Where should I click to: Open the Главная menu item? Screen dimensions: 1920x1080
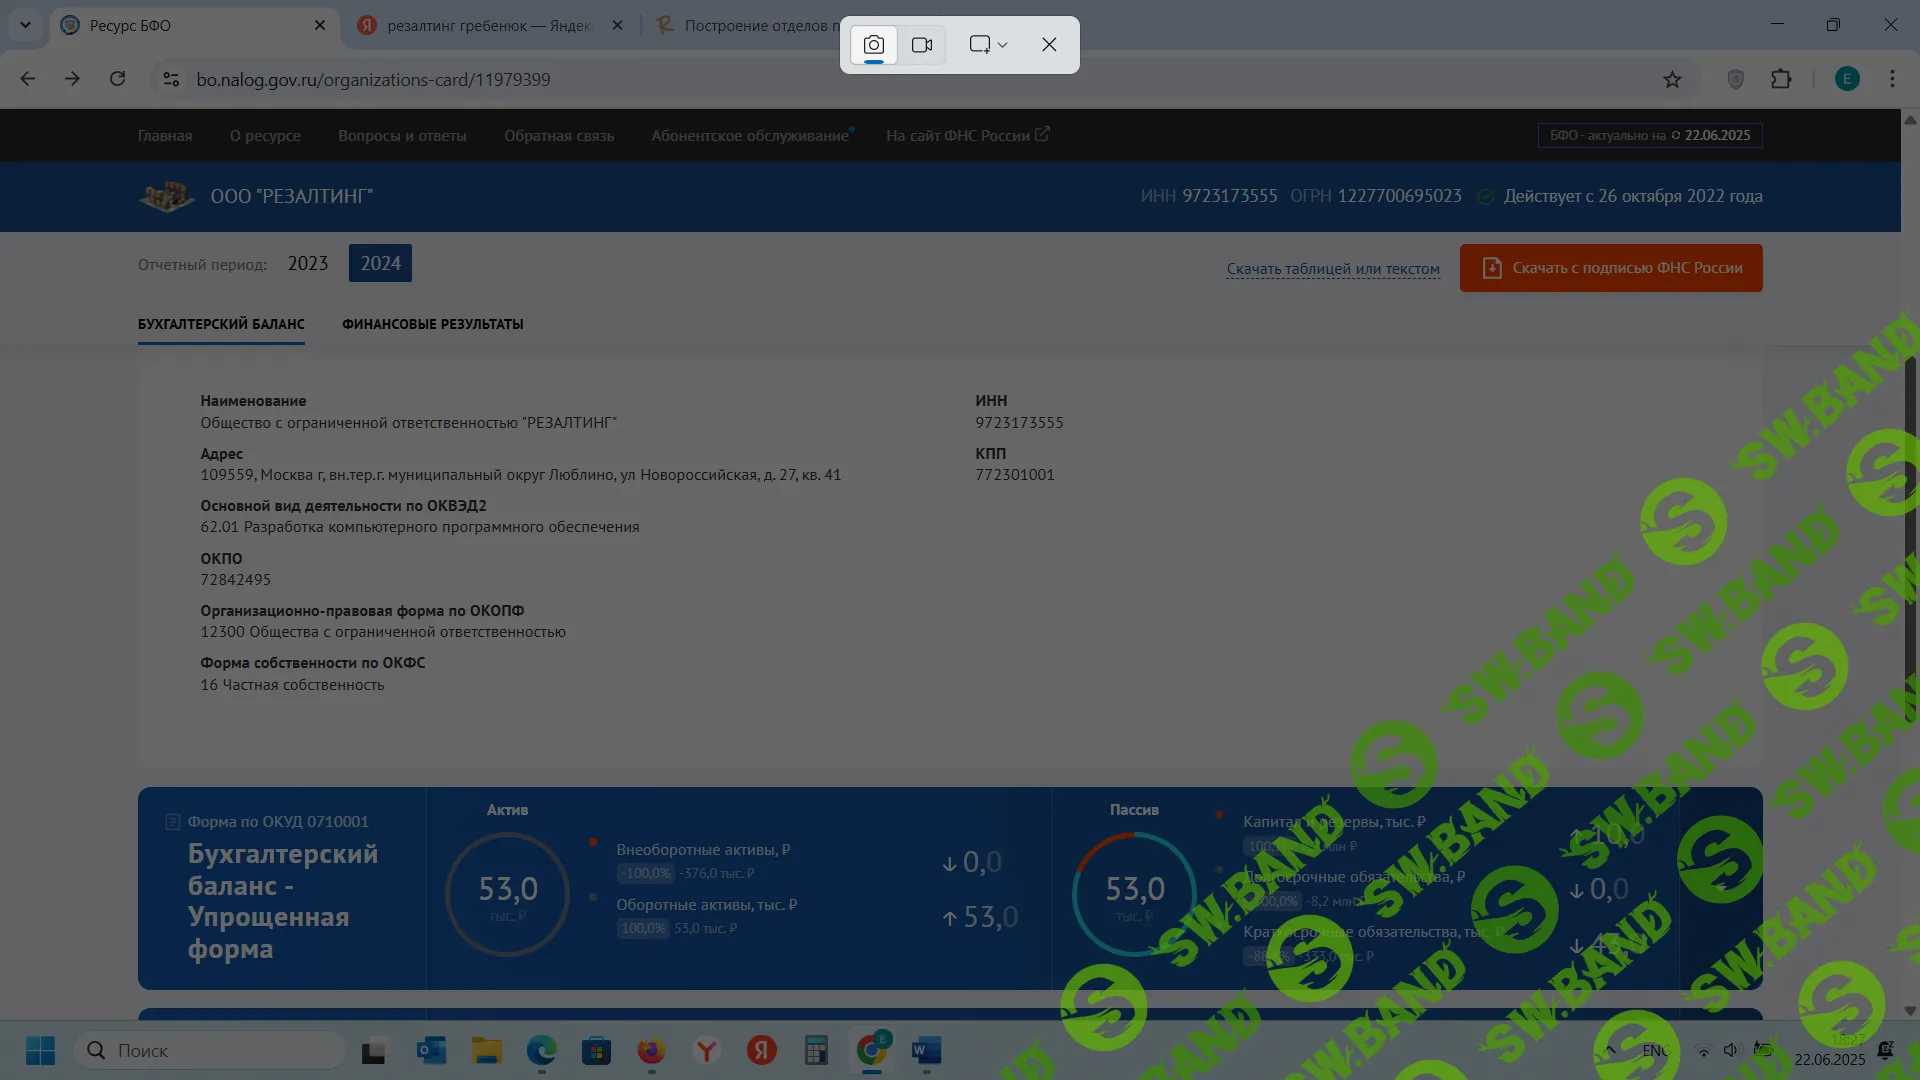165,136
